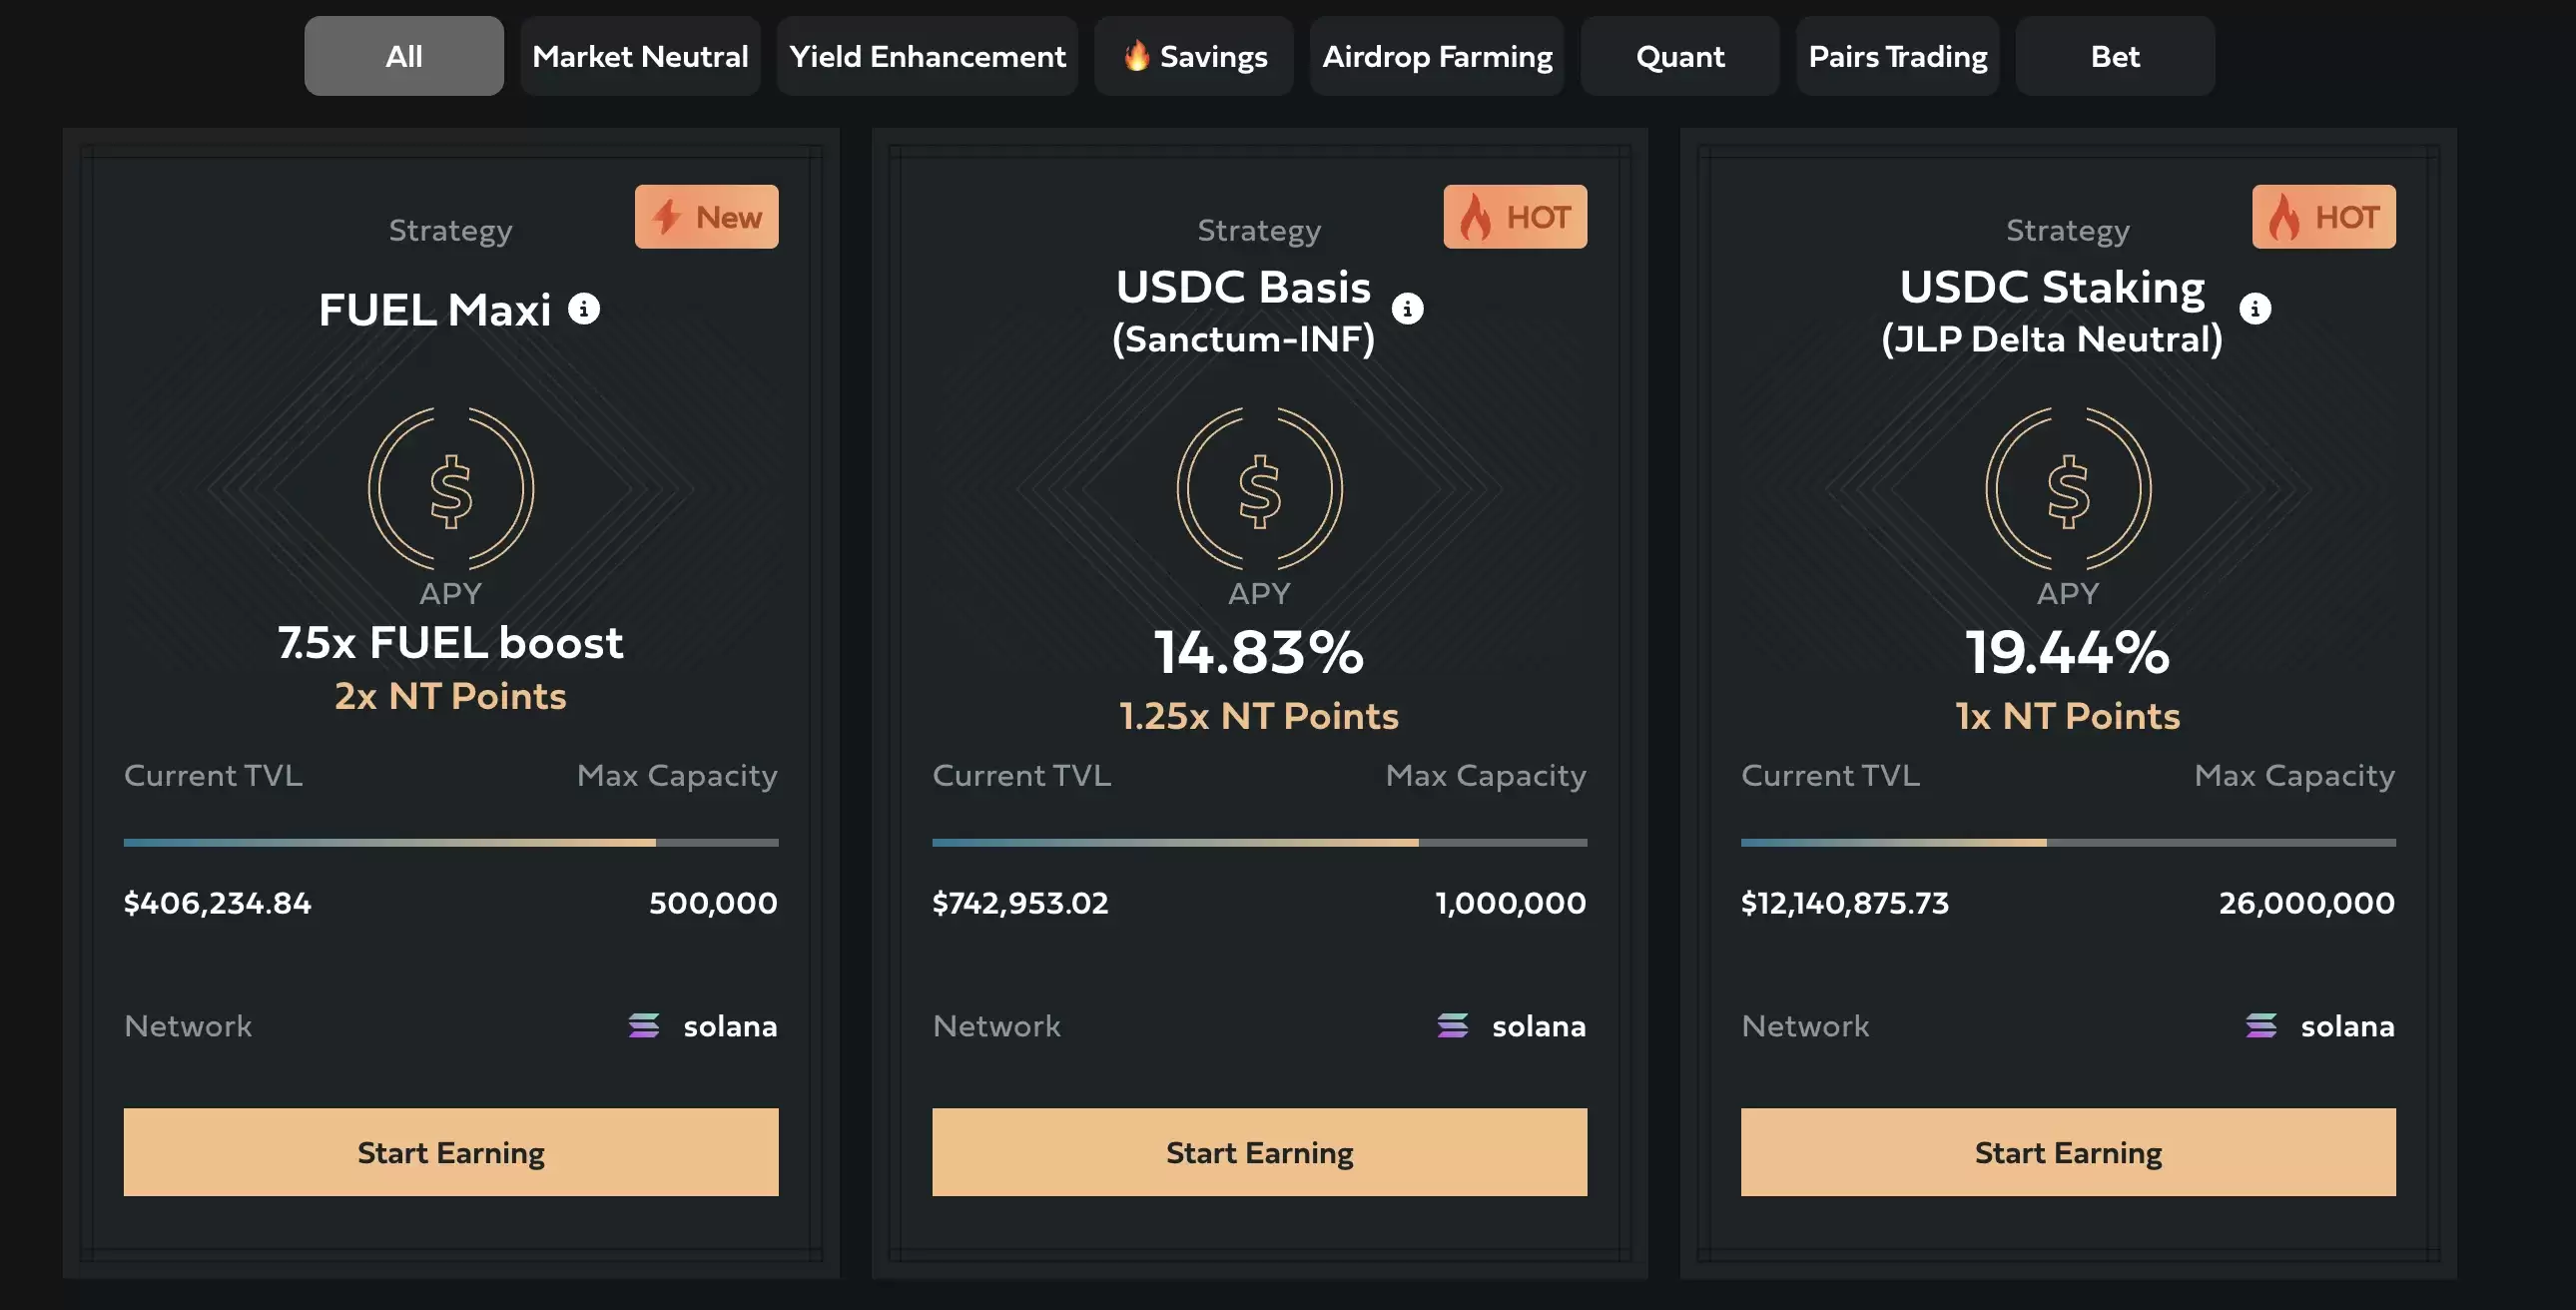
Task: Click the USDC Staking info icon
Action: click(x=2254, y=309)
